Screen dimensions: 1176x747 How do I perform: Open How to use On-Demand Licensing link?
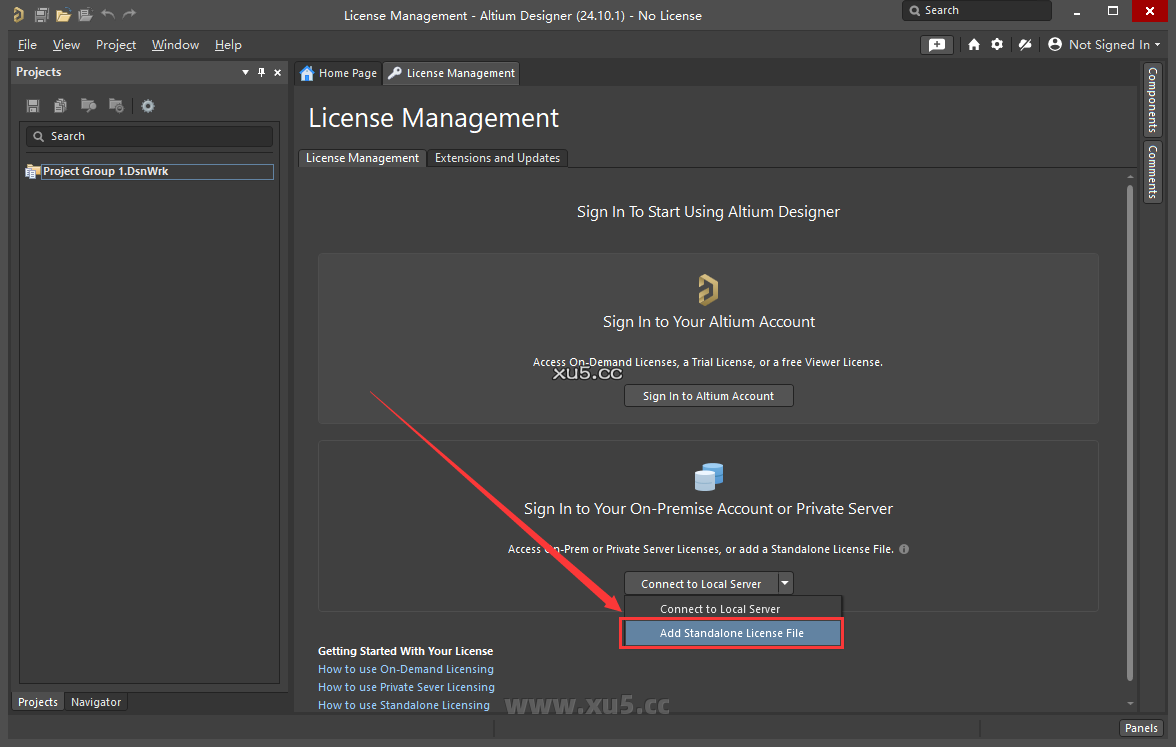pos(405,669)
